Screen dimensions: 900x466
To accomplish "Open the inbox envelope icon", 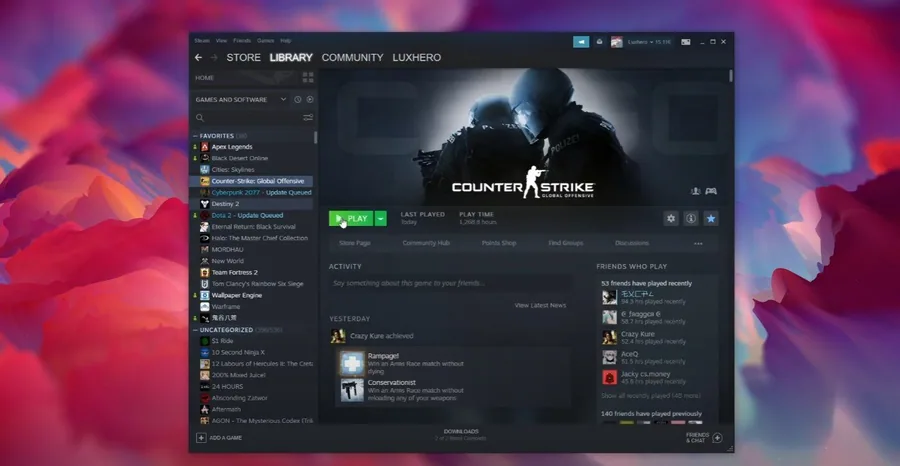I will 599,42.
